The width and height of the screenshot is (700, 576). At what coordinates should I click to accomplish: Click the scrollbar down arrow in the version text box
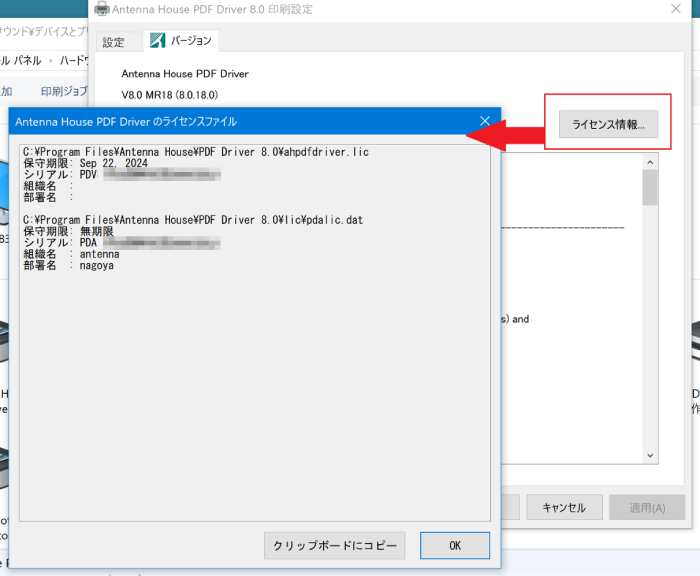tap(649, 454)
